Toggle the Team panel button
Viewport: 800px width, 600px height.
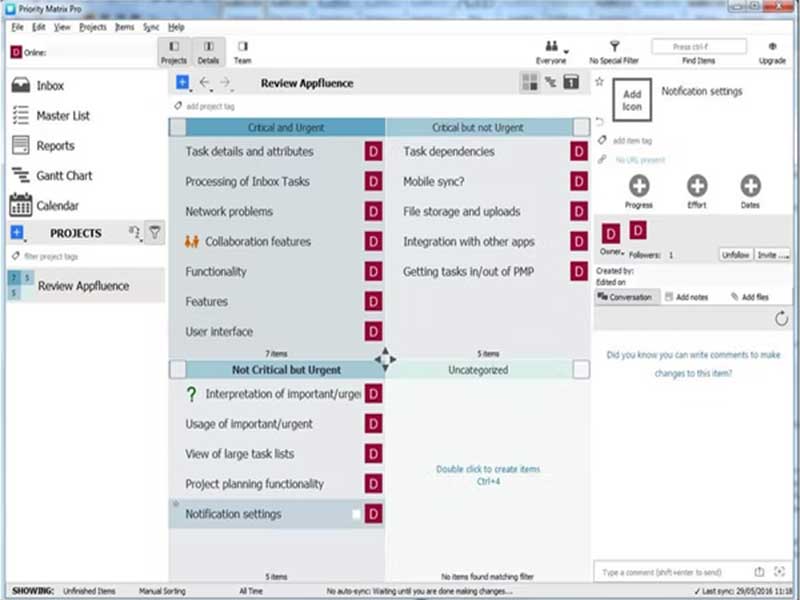(x=242, y=52)
